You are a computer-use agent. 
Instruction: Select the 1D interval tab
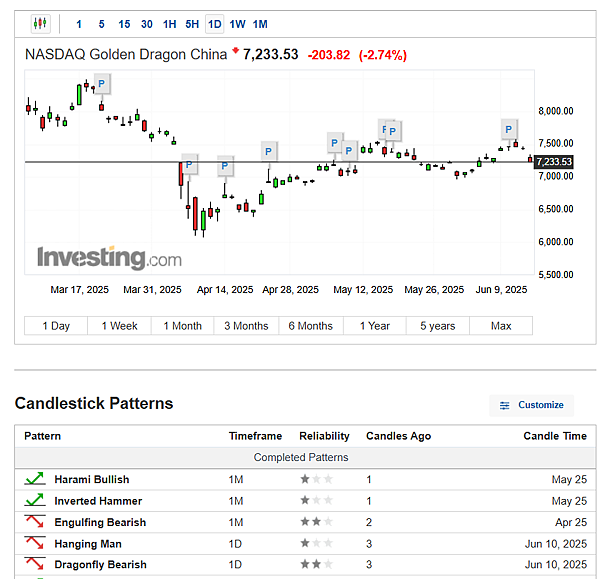coord(215,24)
